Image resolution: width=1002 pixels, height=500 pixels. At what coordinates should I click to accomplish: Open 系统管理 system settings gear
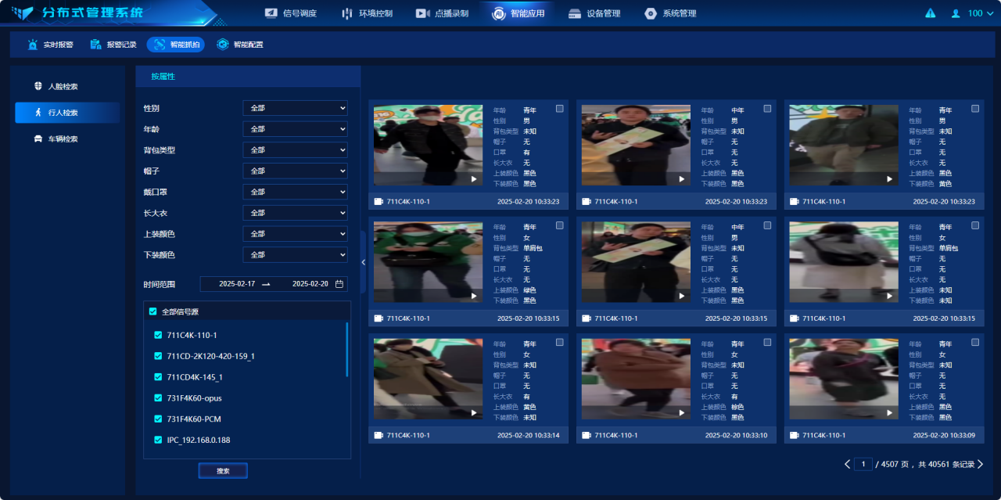(x=651, y=14)
